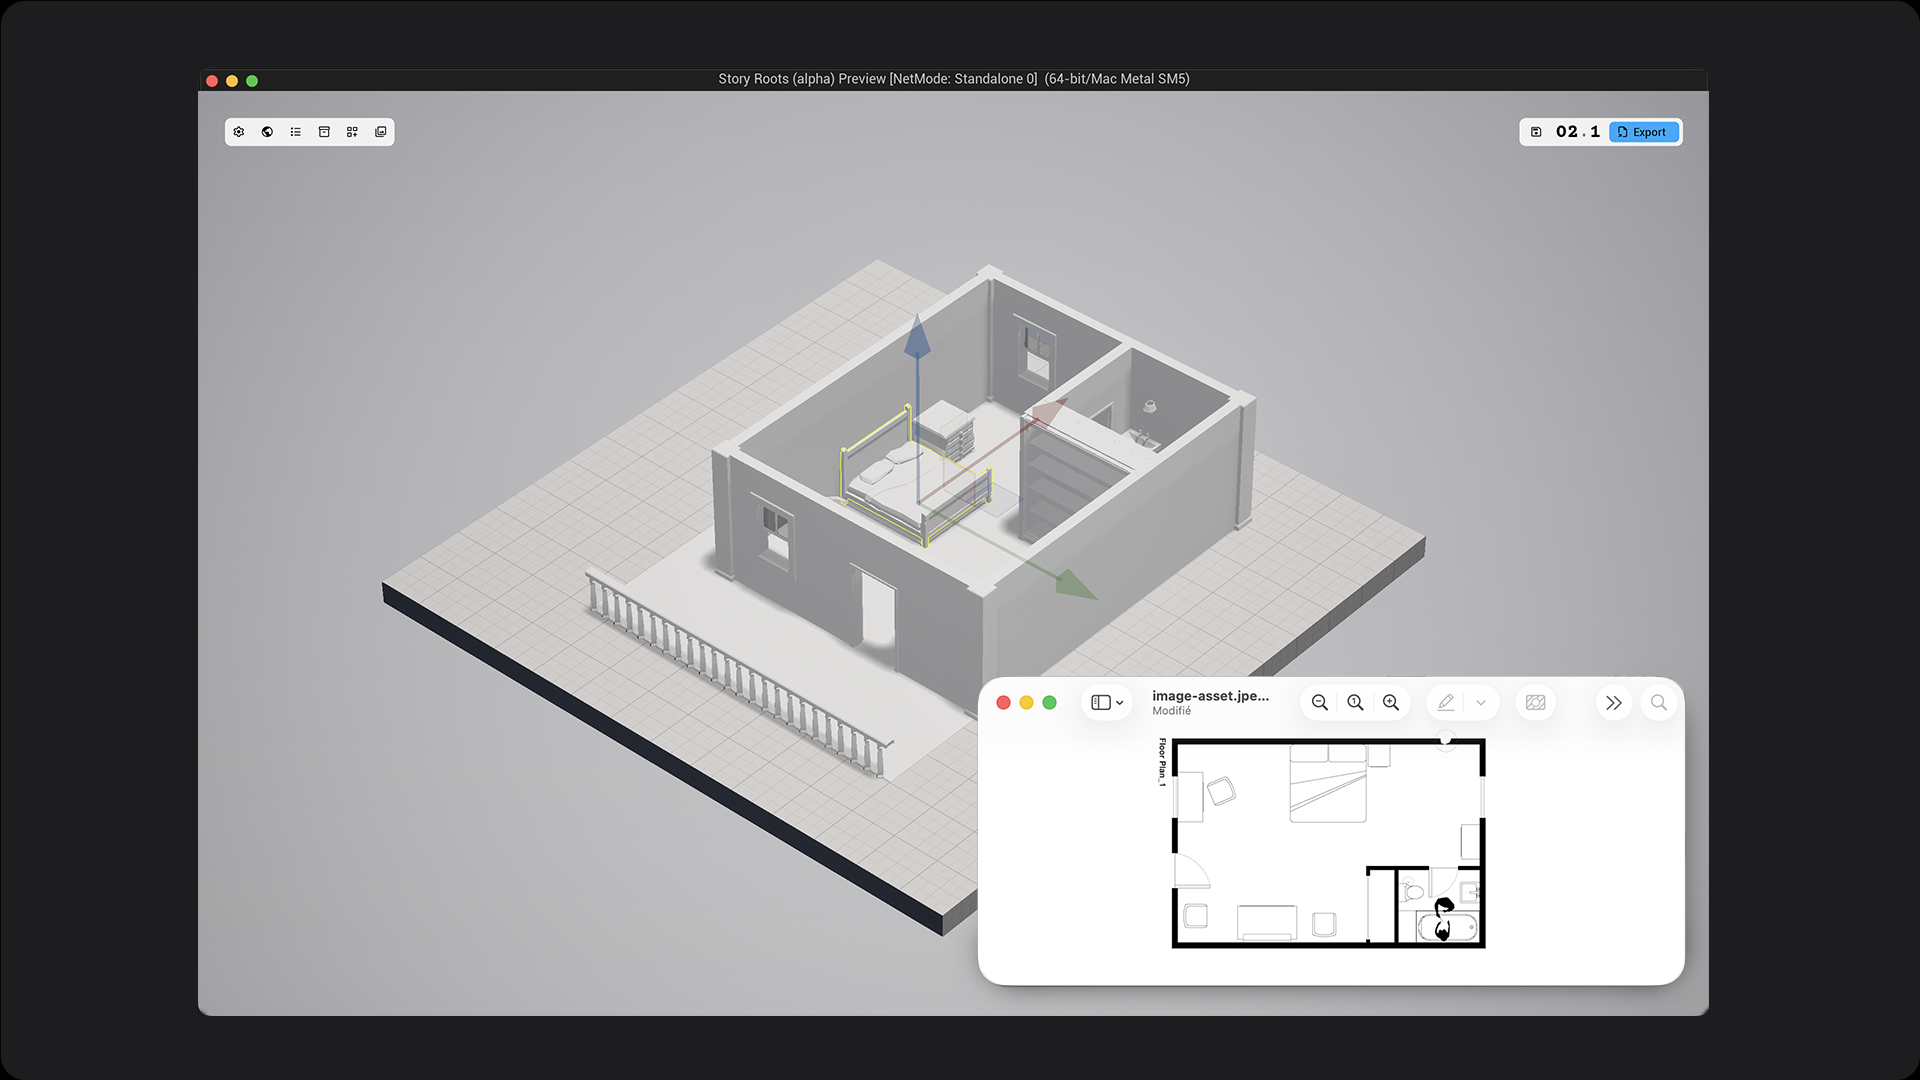Expand the hidden toolbar items chevrons
Image resolution: width=1920 pixels, height=1080 pixels.
coord(1613,703)
